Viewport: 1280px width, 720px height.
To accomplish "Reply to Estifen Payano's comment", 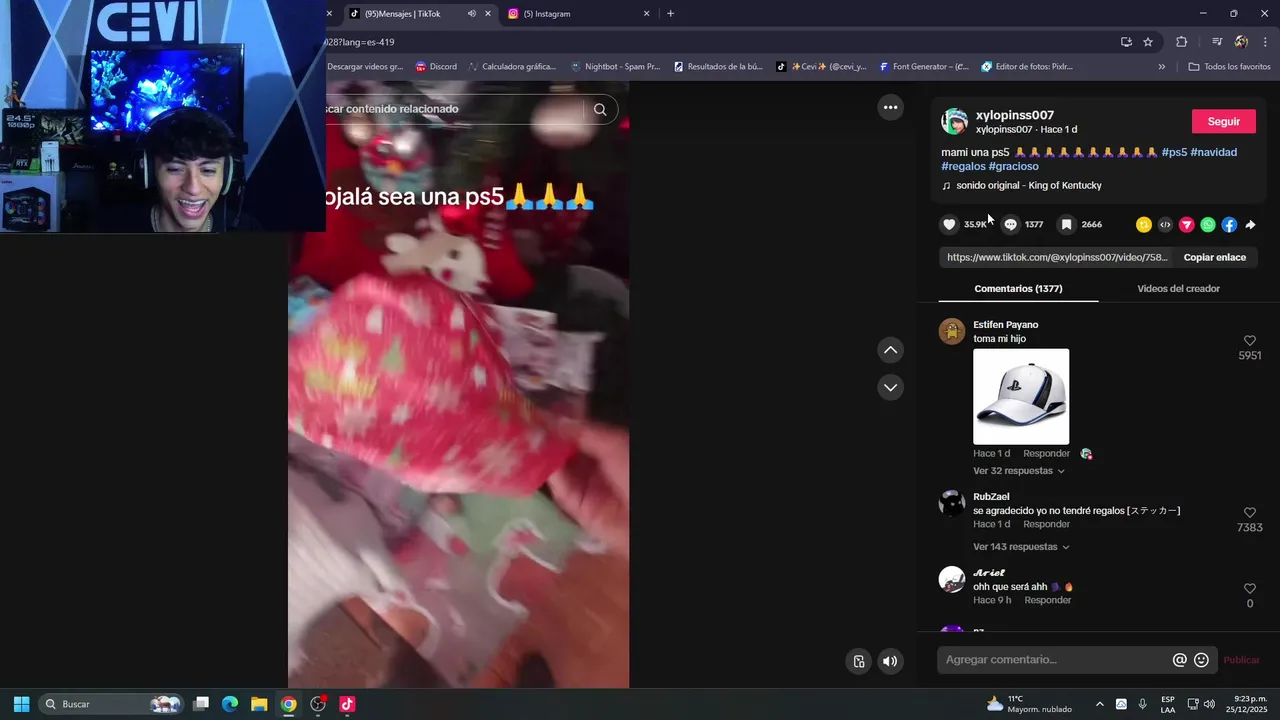I will tap(1046, 454).
